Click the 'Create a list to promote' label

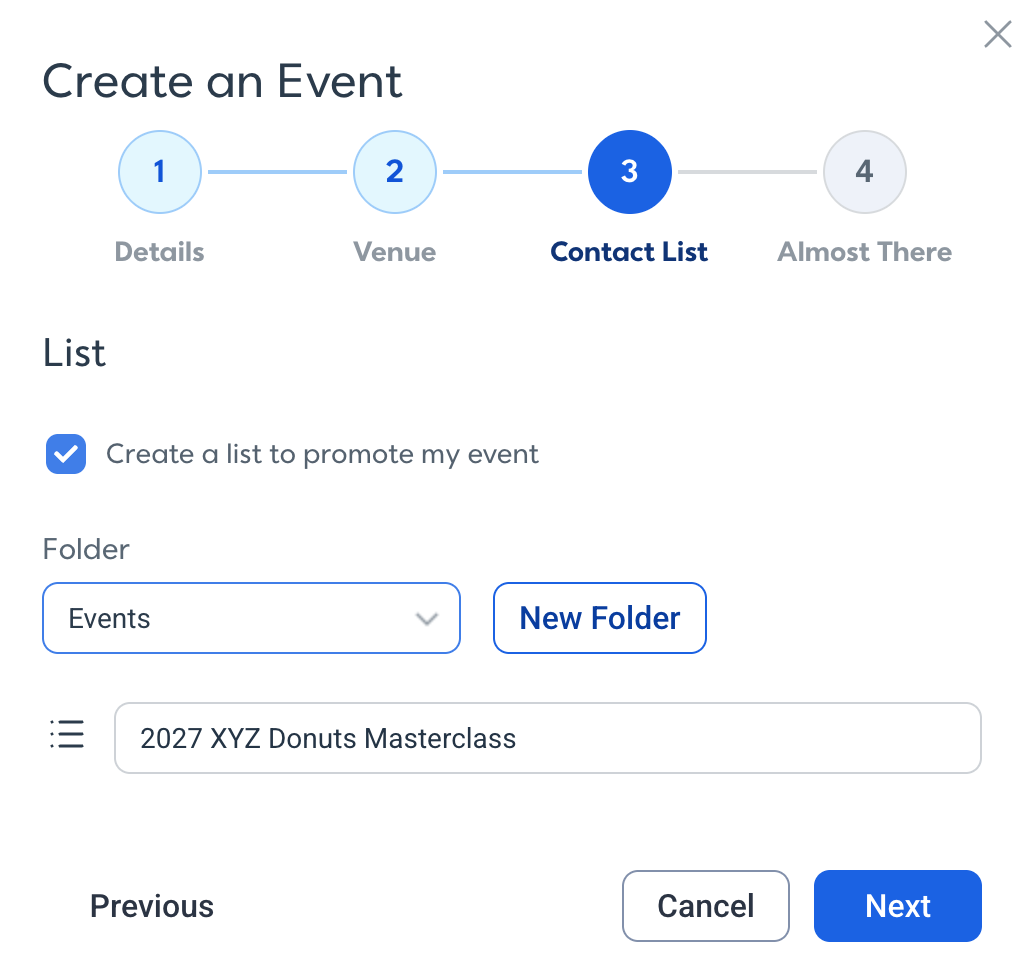tap(322, 454)
